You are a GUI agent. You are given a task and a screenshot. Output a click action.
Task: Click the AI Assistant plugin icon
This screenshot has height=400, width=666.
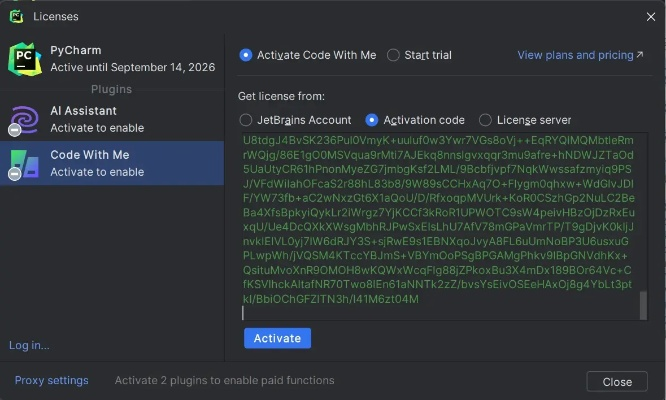coord(23,119)
